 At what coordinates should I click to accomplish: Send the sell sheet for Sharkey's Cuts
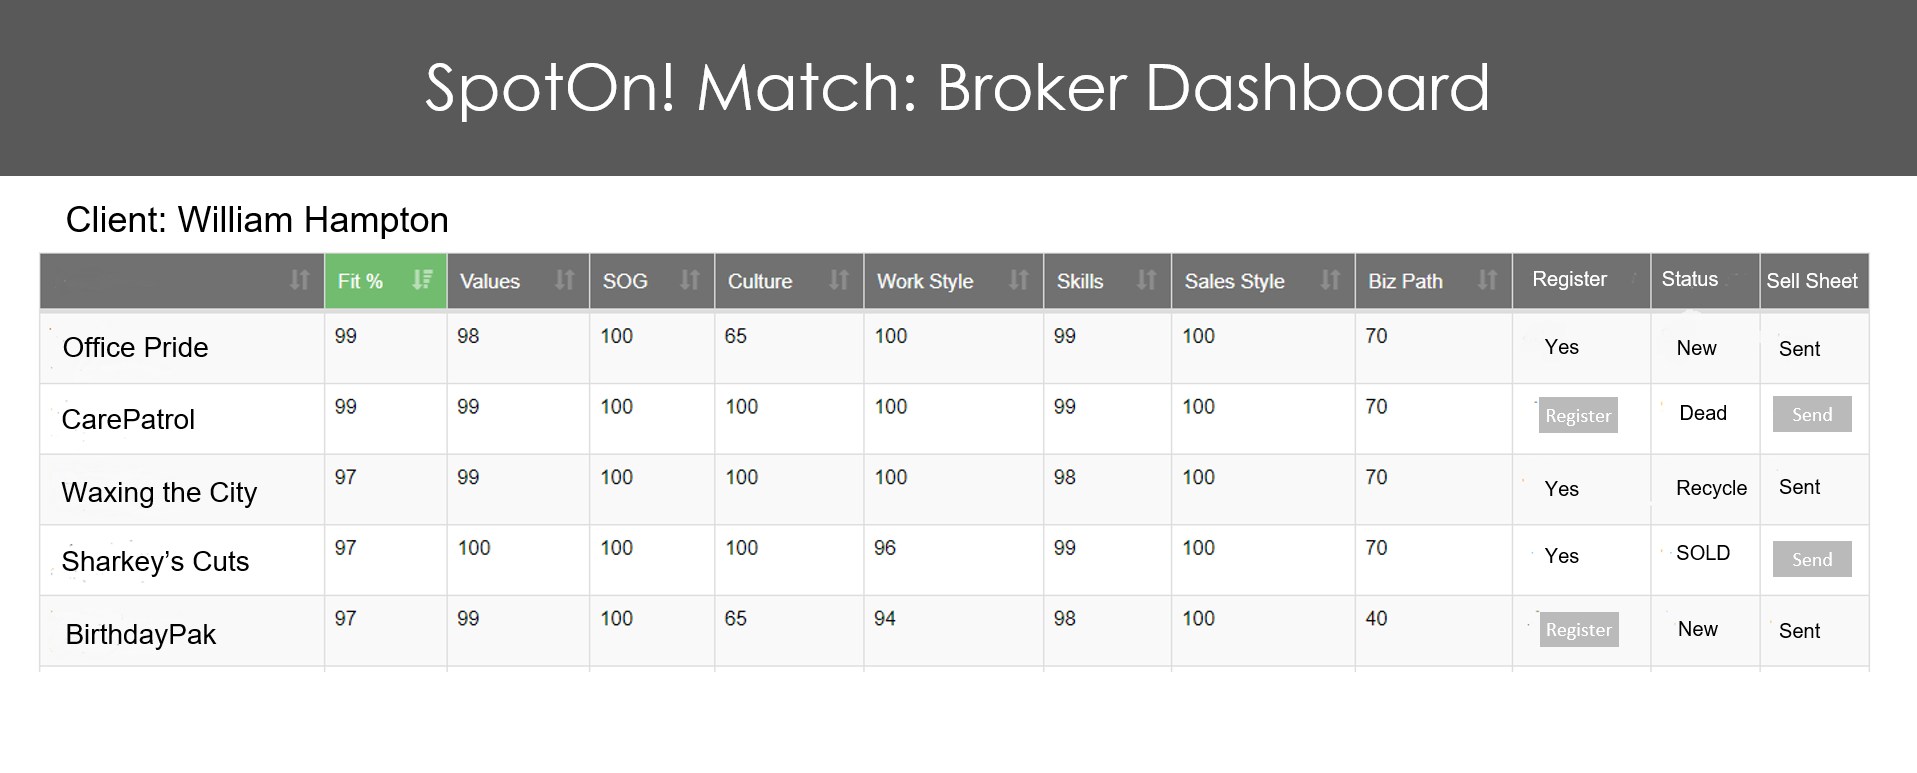click(x=1811, y=559)
